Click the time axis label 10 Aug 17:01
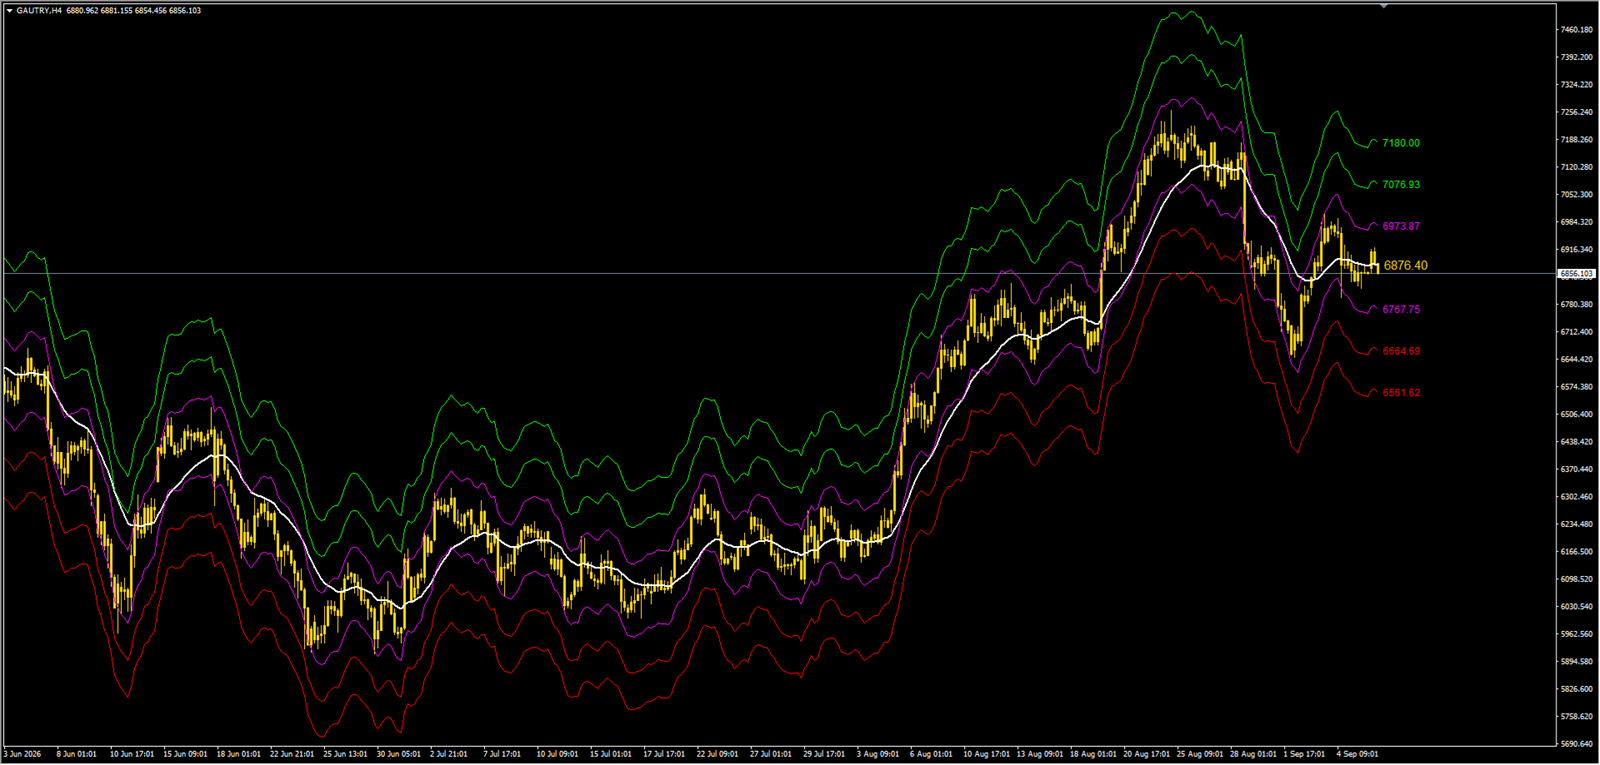The height and width of the screenshot is (765, 1600). [x=986, y=754]
